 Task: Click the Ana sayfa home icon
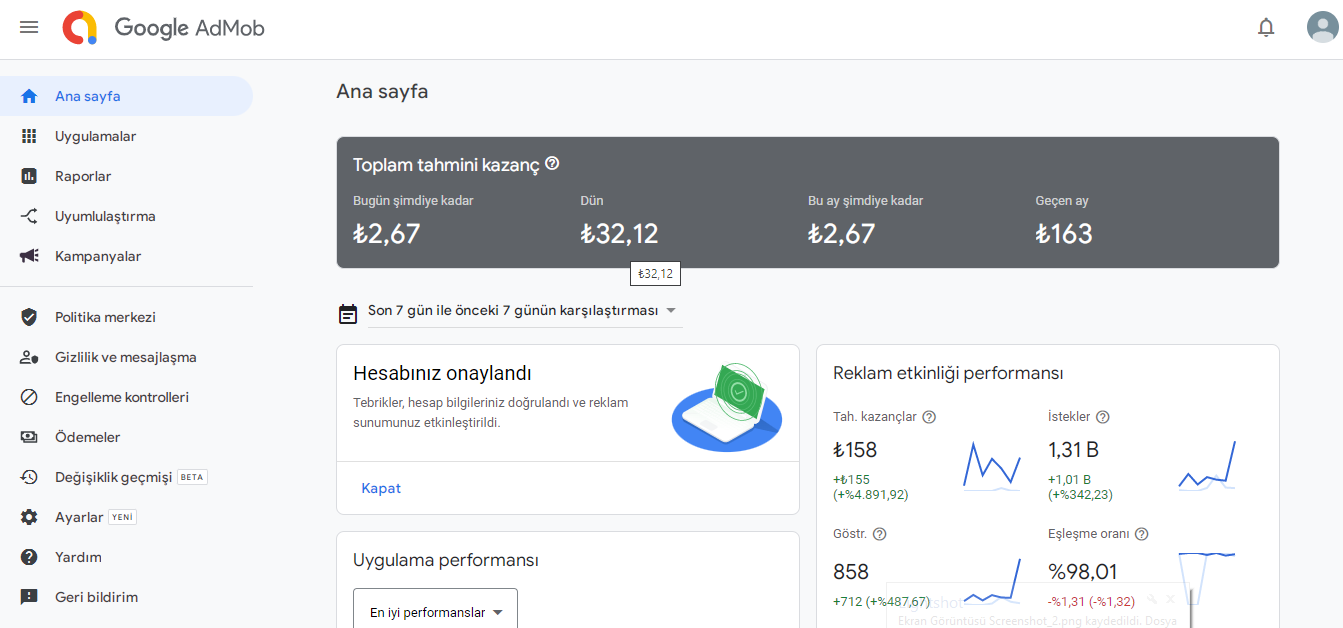click(x=29, y=96)
